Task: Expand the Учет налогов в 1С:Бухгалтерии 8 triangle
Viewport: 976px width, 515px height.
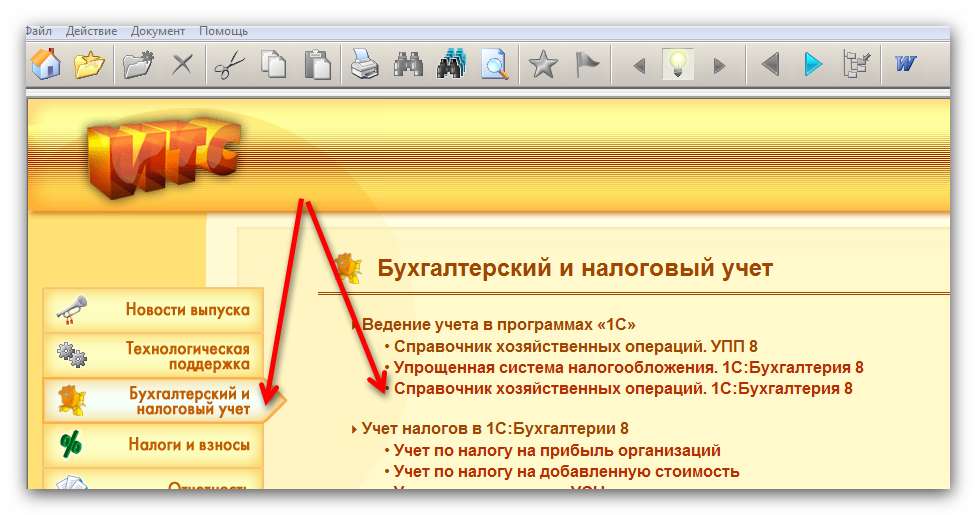Action: 354,429
